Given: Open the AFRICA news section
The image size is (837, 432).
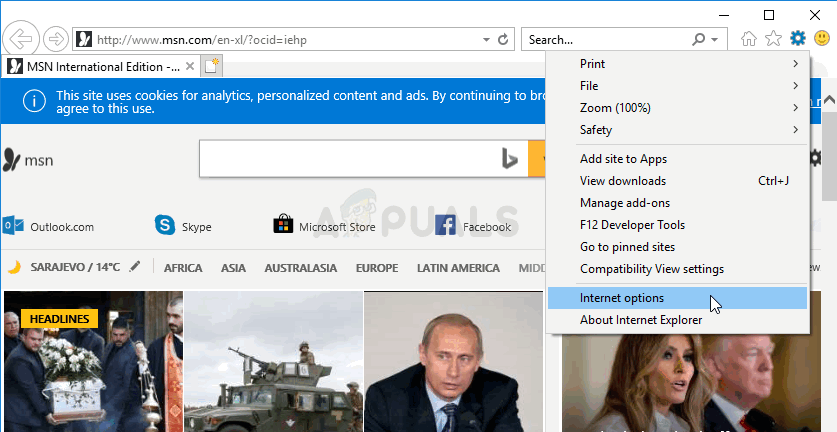Looking at the screenshot, I should (x=183, y=268).
